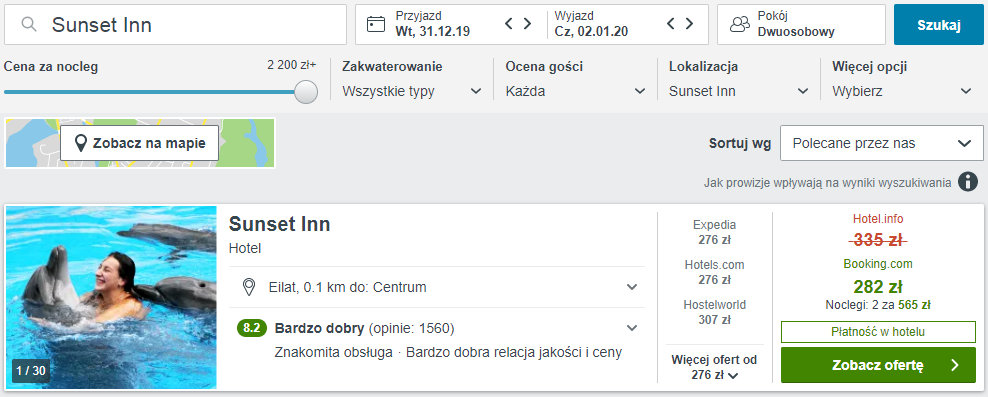Screen dimensions: 988x397
Task: Open the Sunset Inn hotel title
Action: 279,224
